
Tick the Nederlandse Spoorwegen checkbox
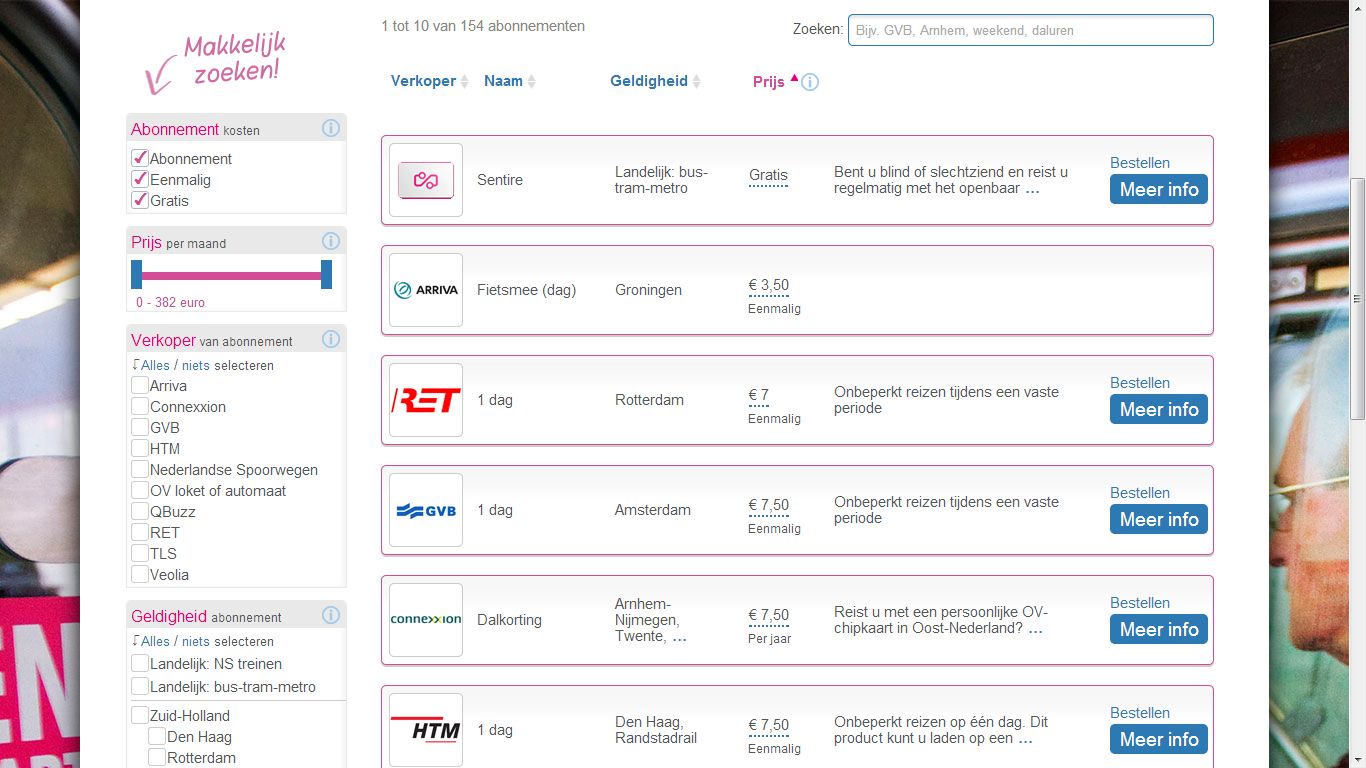tap(140, 469)
